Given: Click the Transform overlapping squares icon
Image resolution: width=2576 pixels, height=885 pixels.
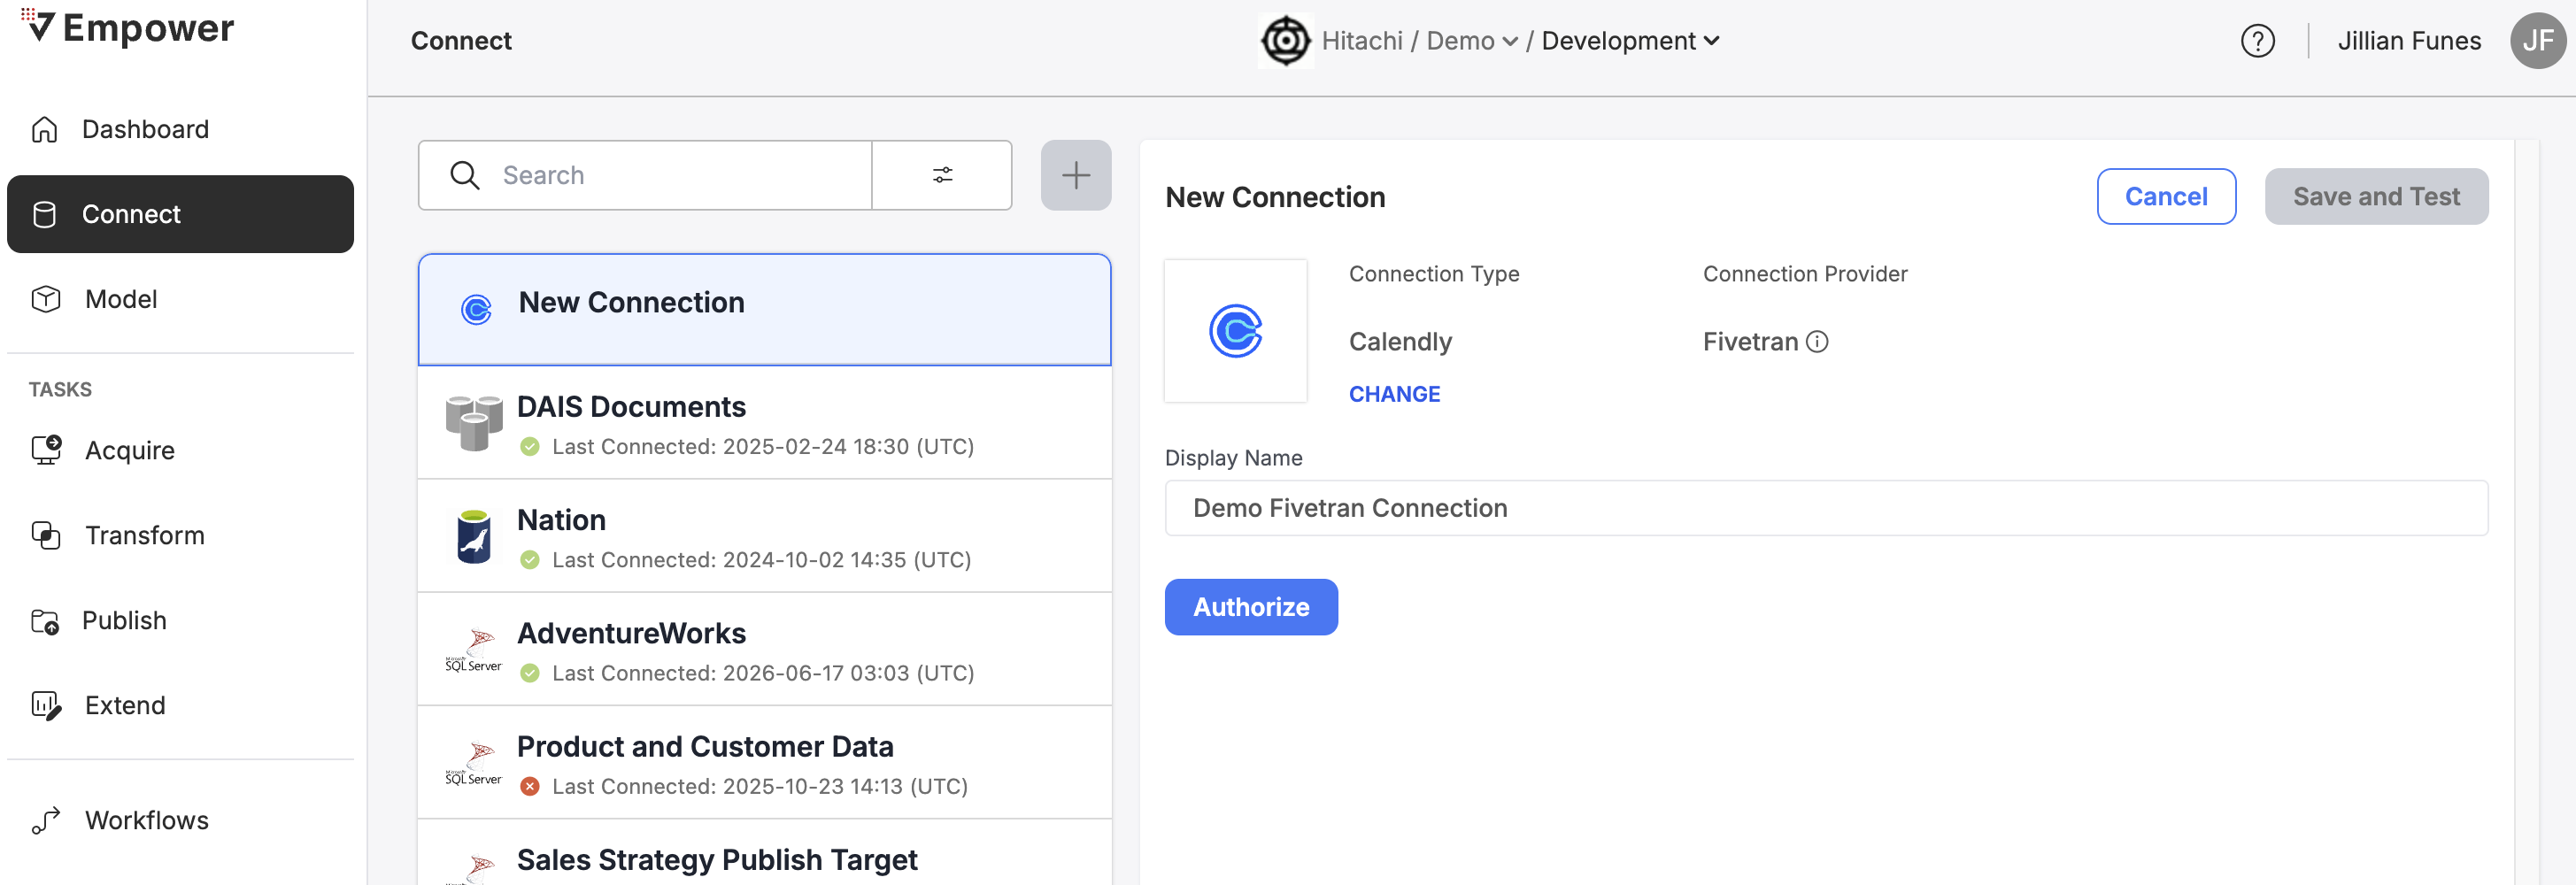Looking at the screenshot, I should 46,535.
